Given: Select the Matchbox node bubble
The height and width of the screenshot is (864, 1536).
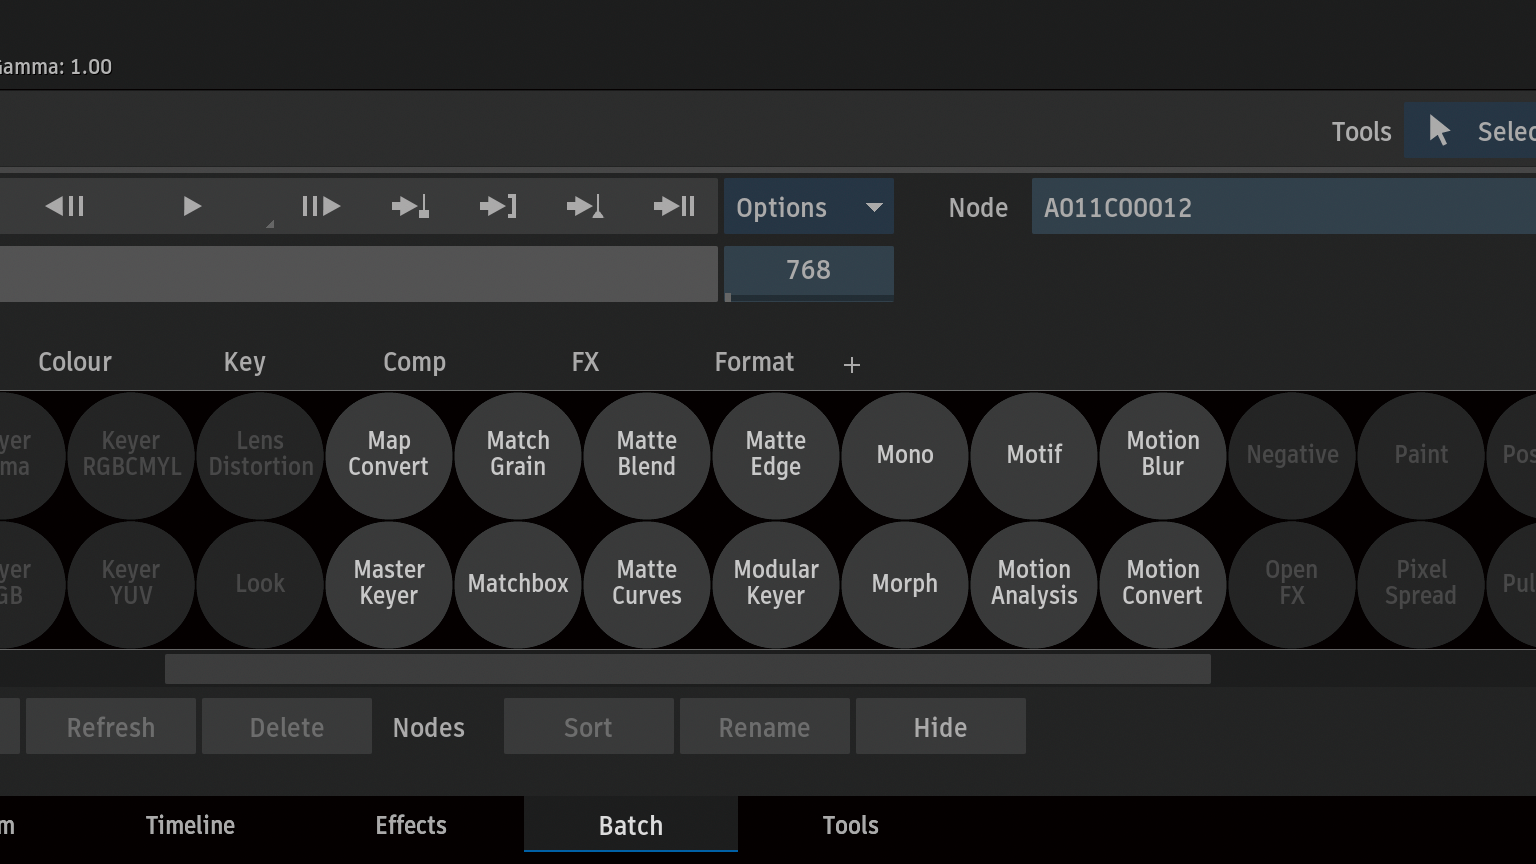Looking at the screenshot, I should pyautogui.click(x=518, y=584).
